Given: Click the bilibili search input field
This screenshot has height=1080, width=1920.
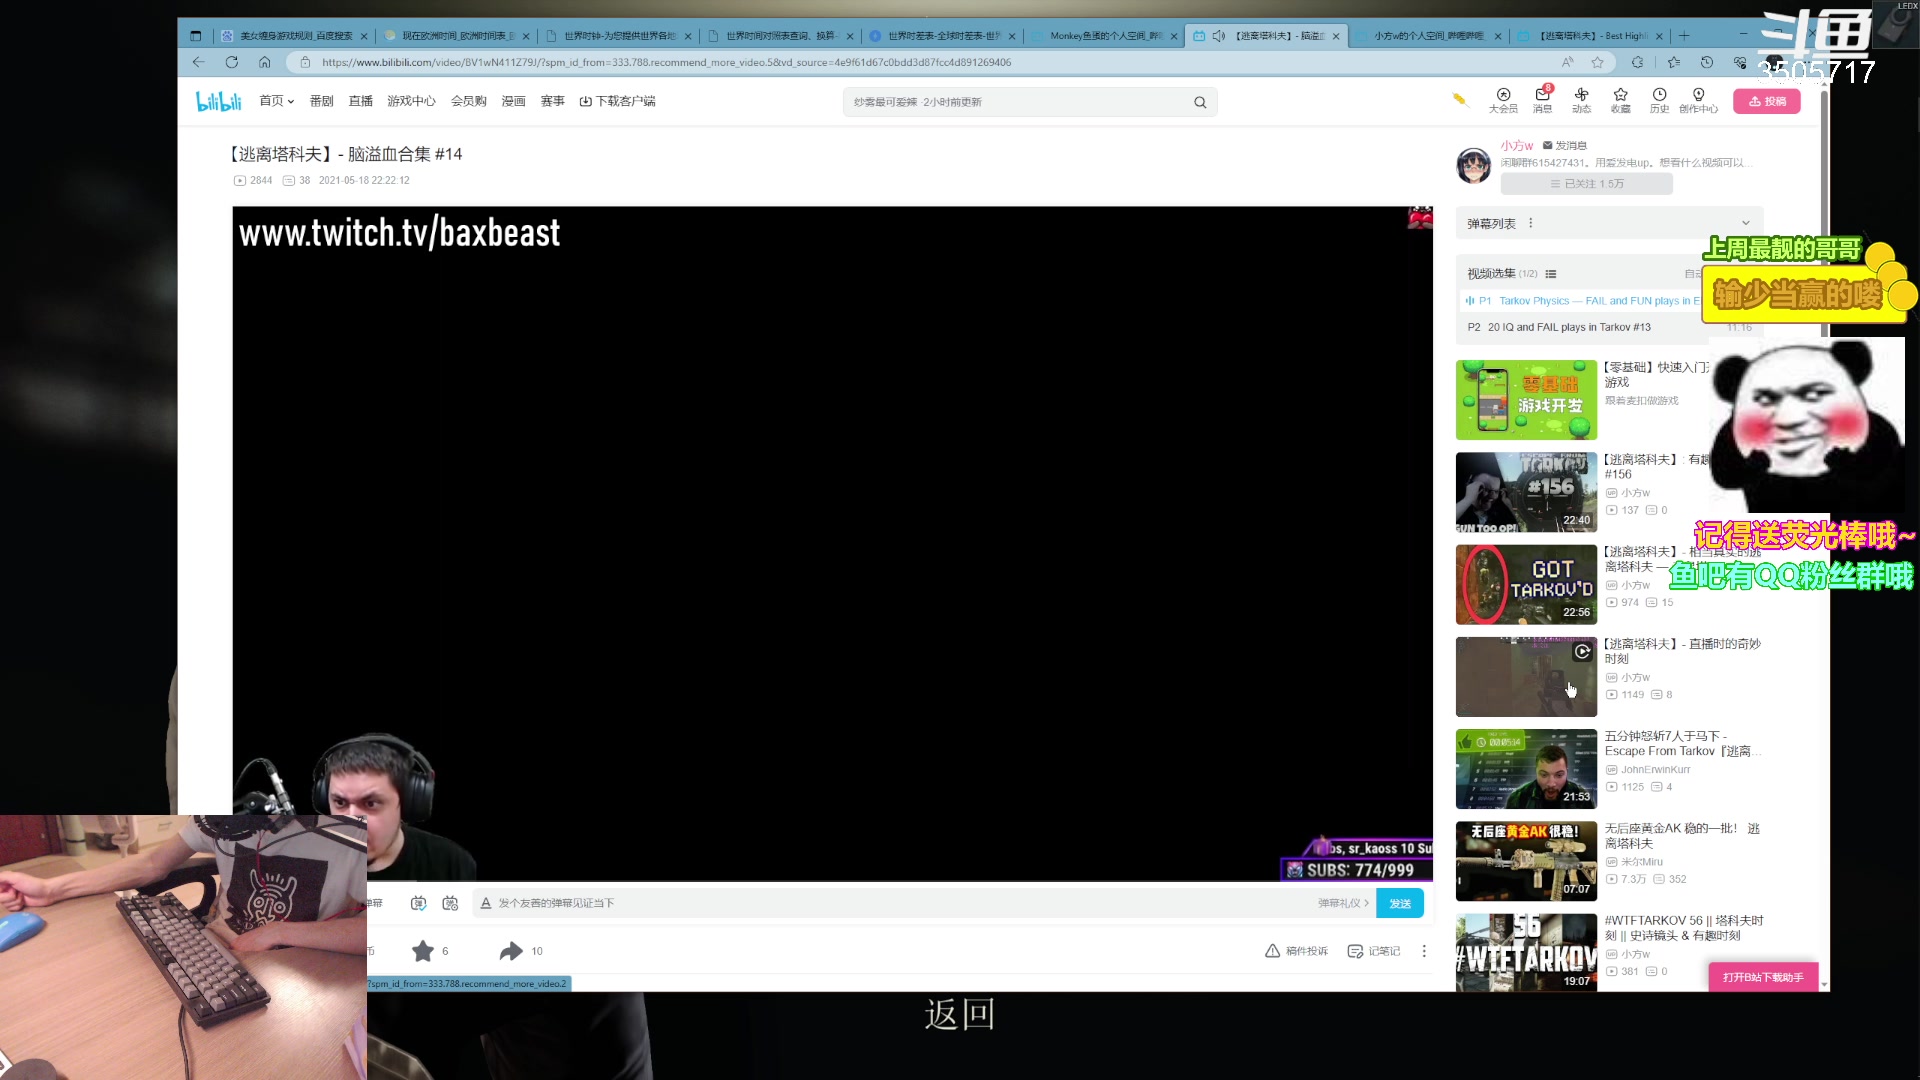Looking at the screenshot, I should (1018, 102).
